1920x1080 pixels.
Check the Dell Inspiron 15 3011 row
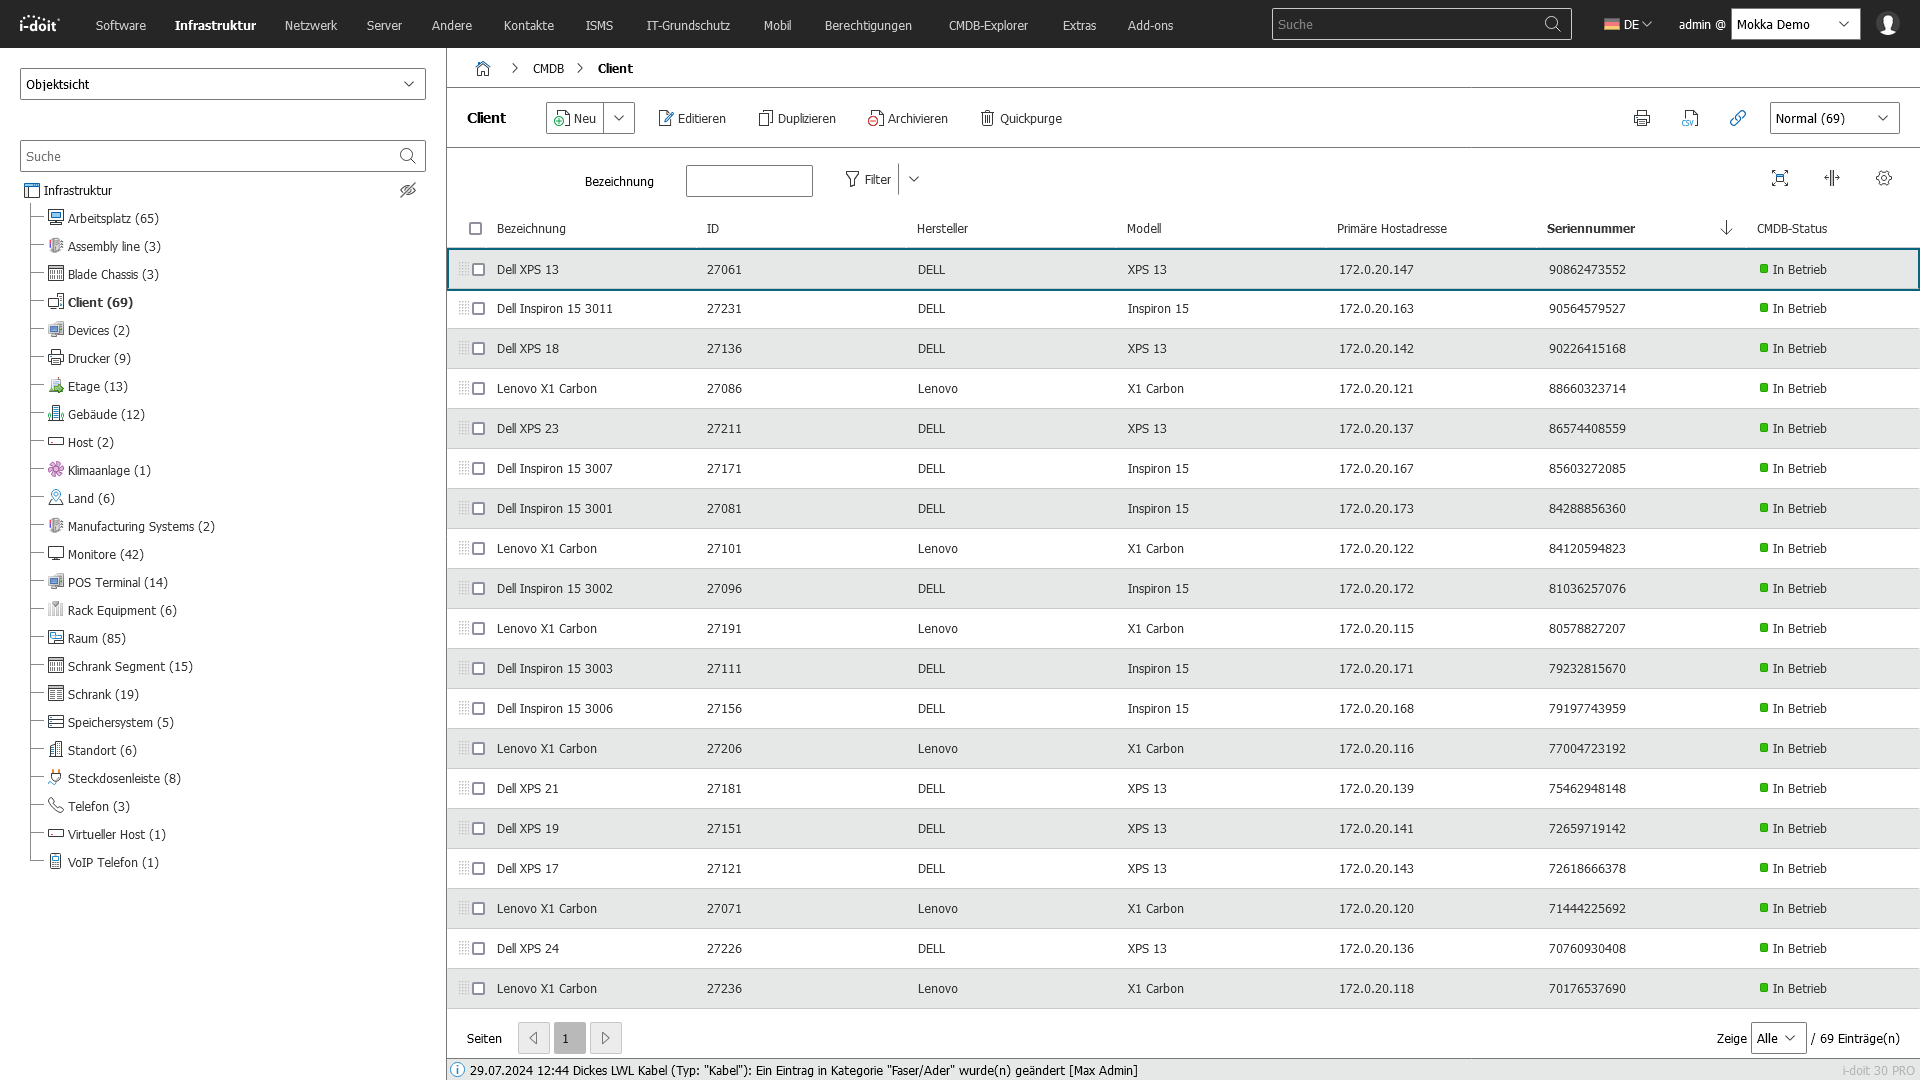pyautogui.click(x=478, y=309)
